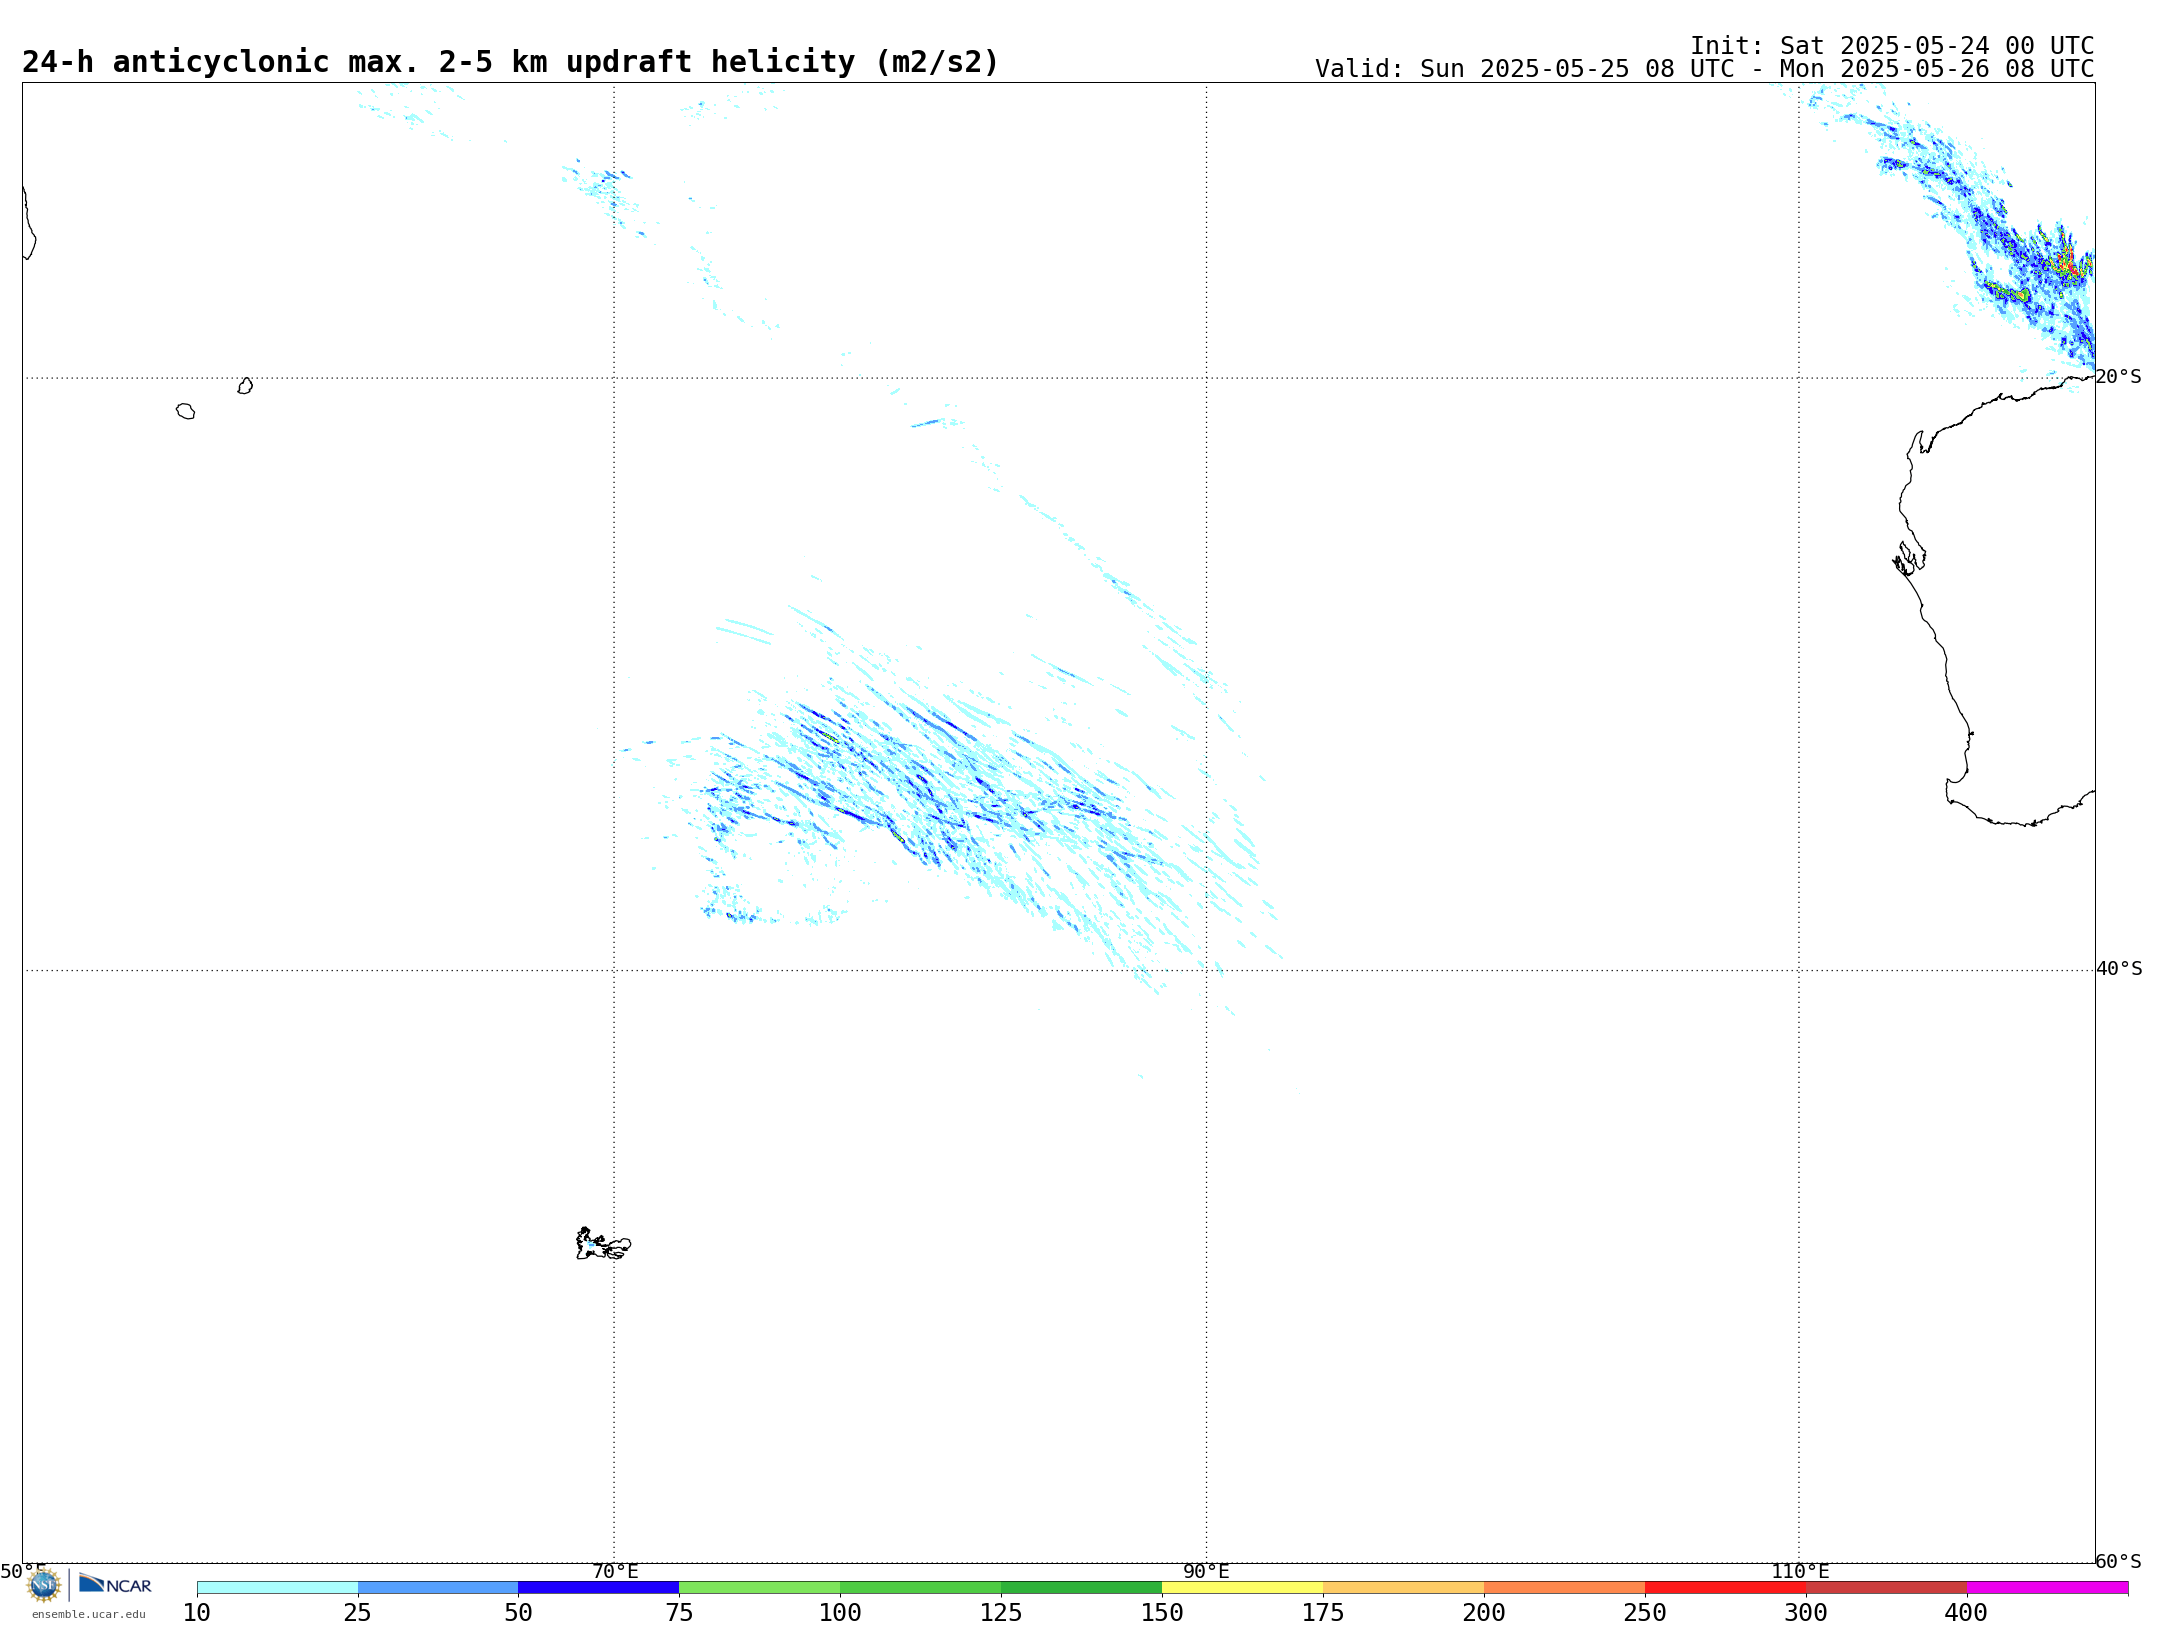Click the colorbar tick label 150

1162,1612
